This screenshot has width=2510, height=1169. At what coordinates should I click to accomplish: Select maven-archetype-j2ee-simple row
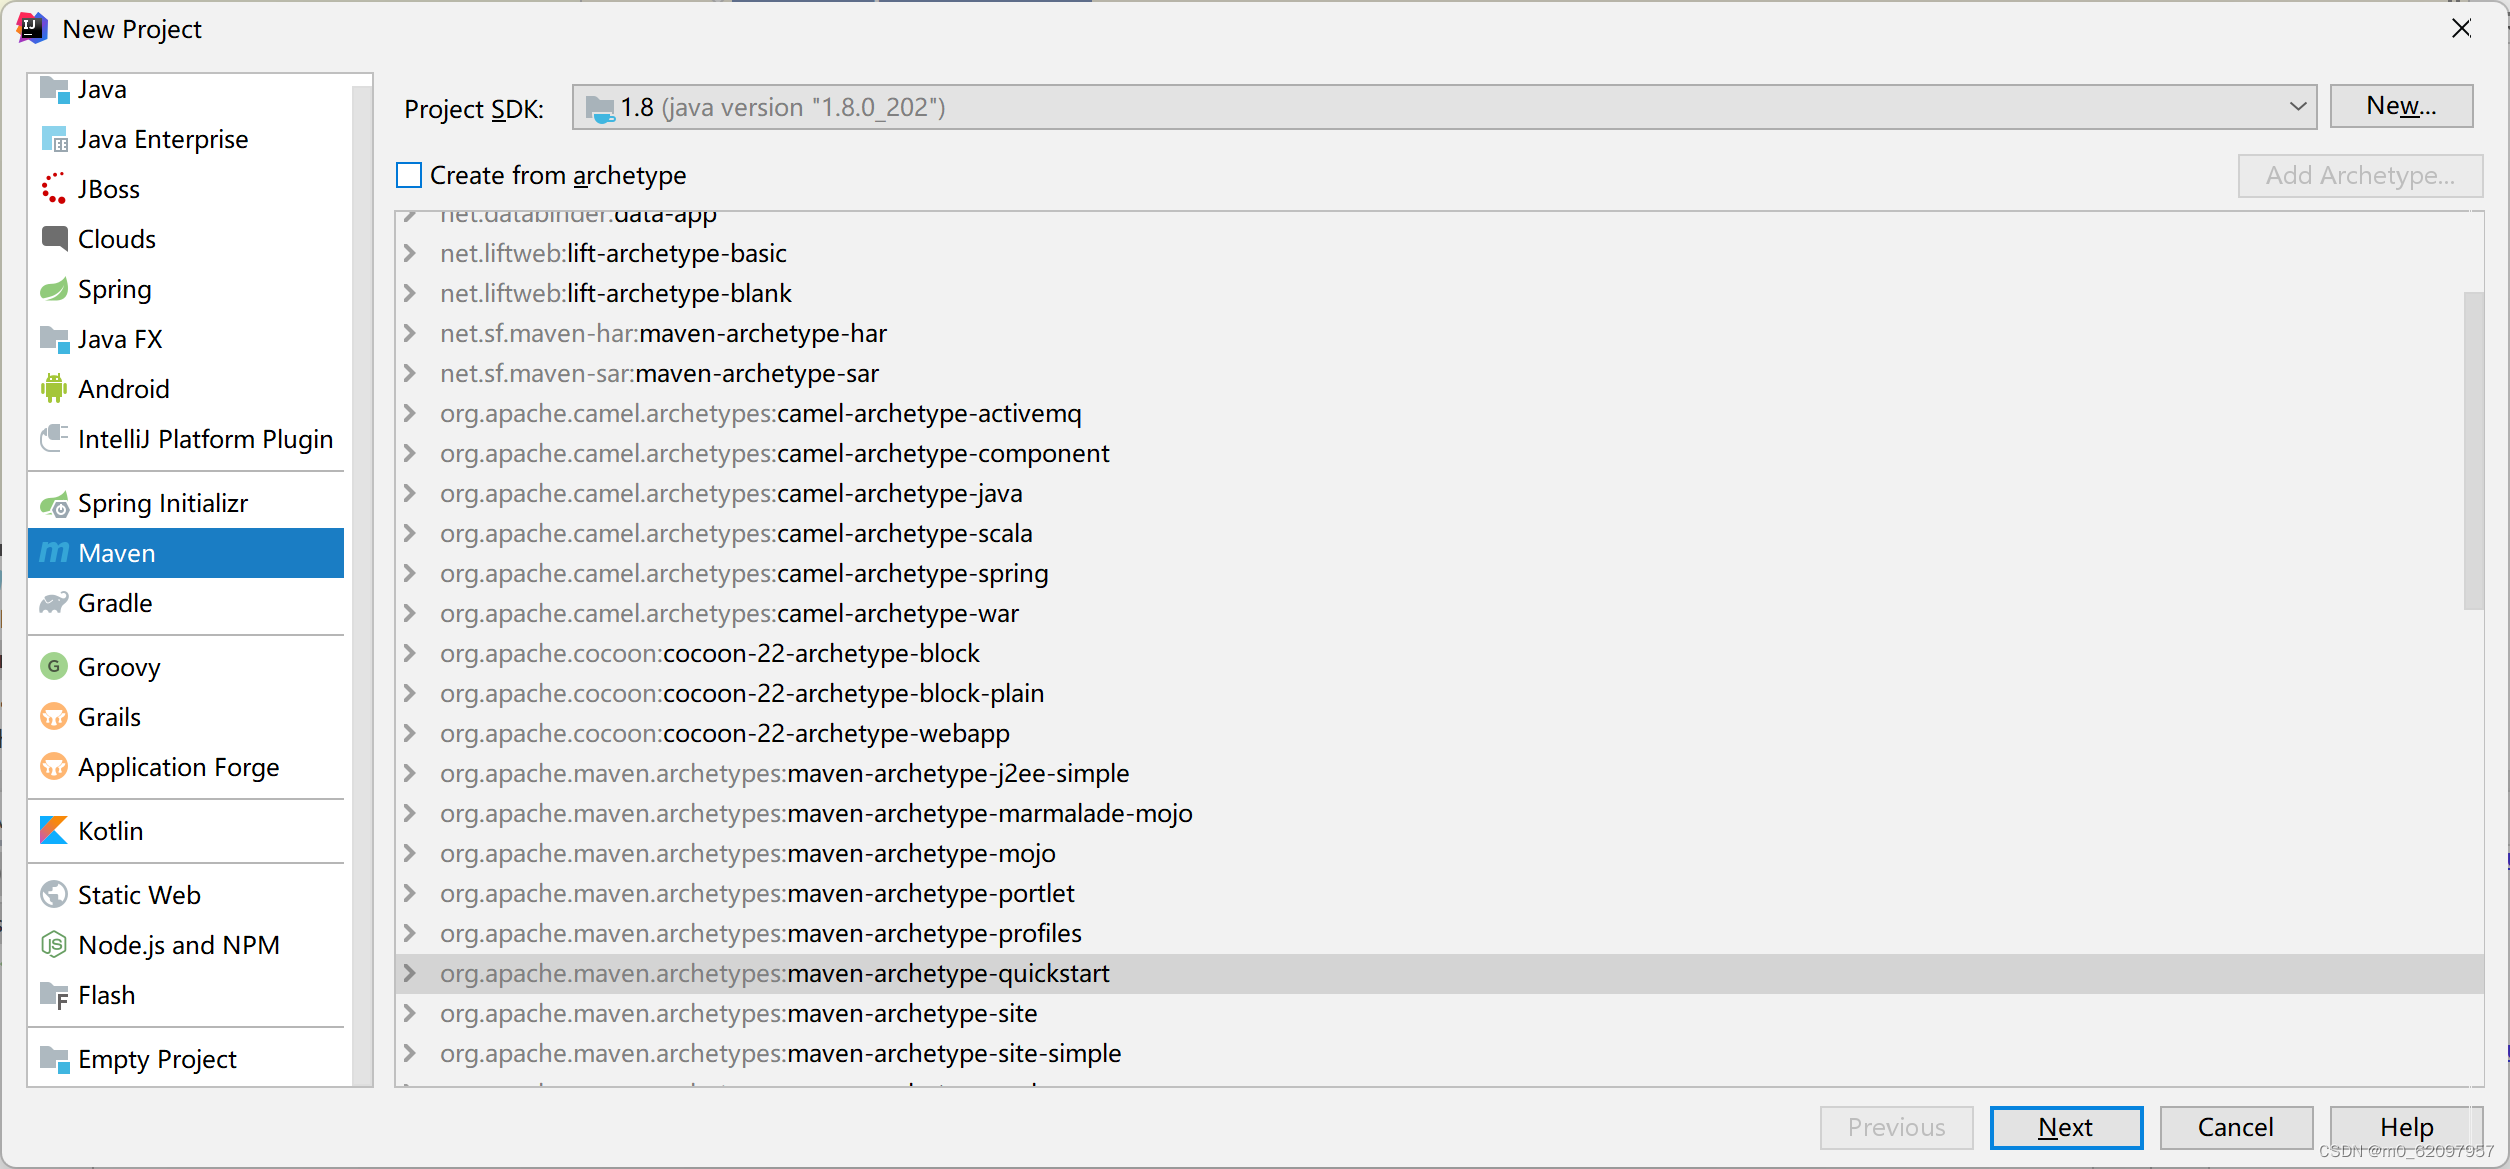(x=1439, y=773)
